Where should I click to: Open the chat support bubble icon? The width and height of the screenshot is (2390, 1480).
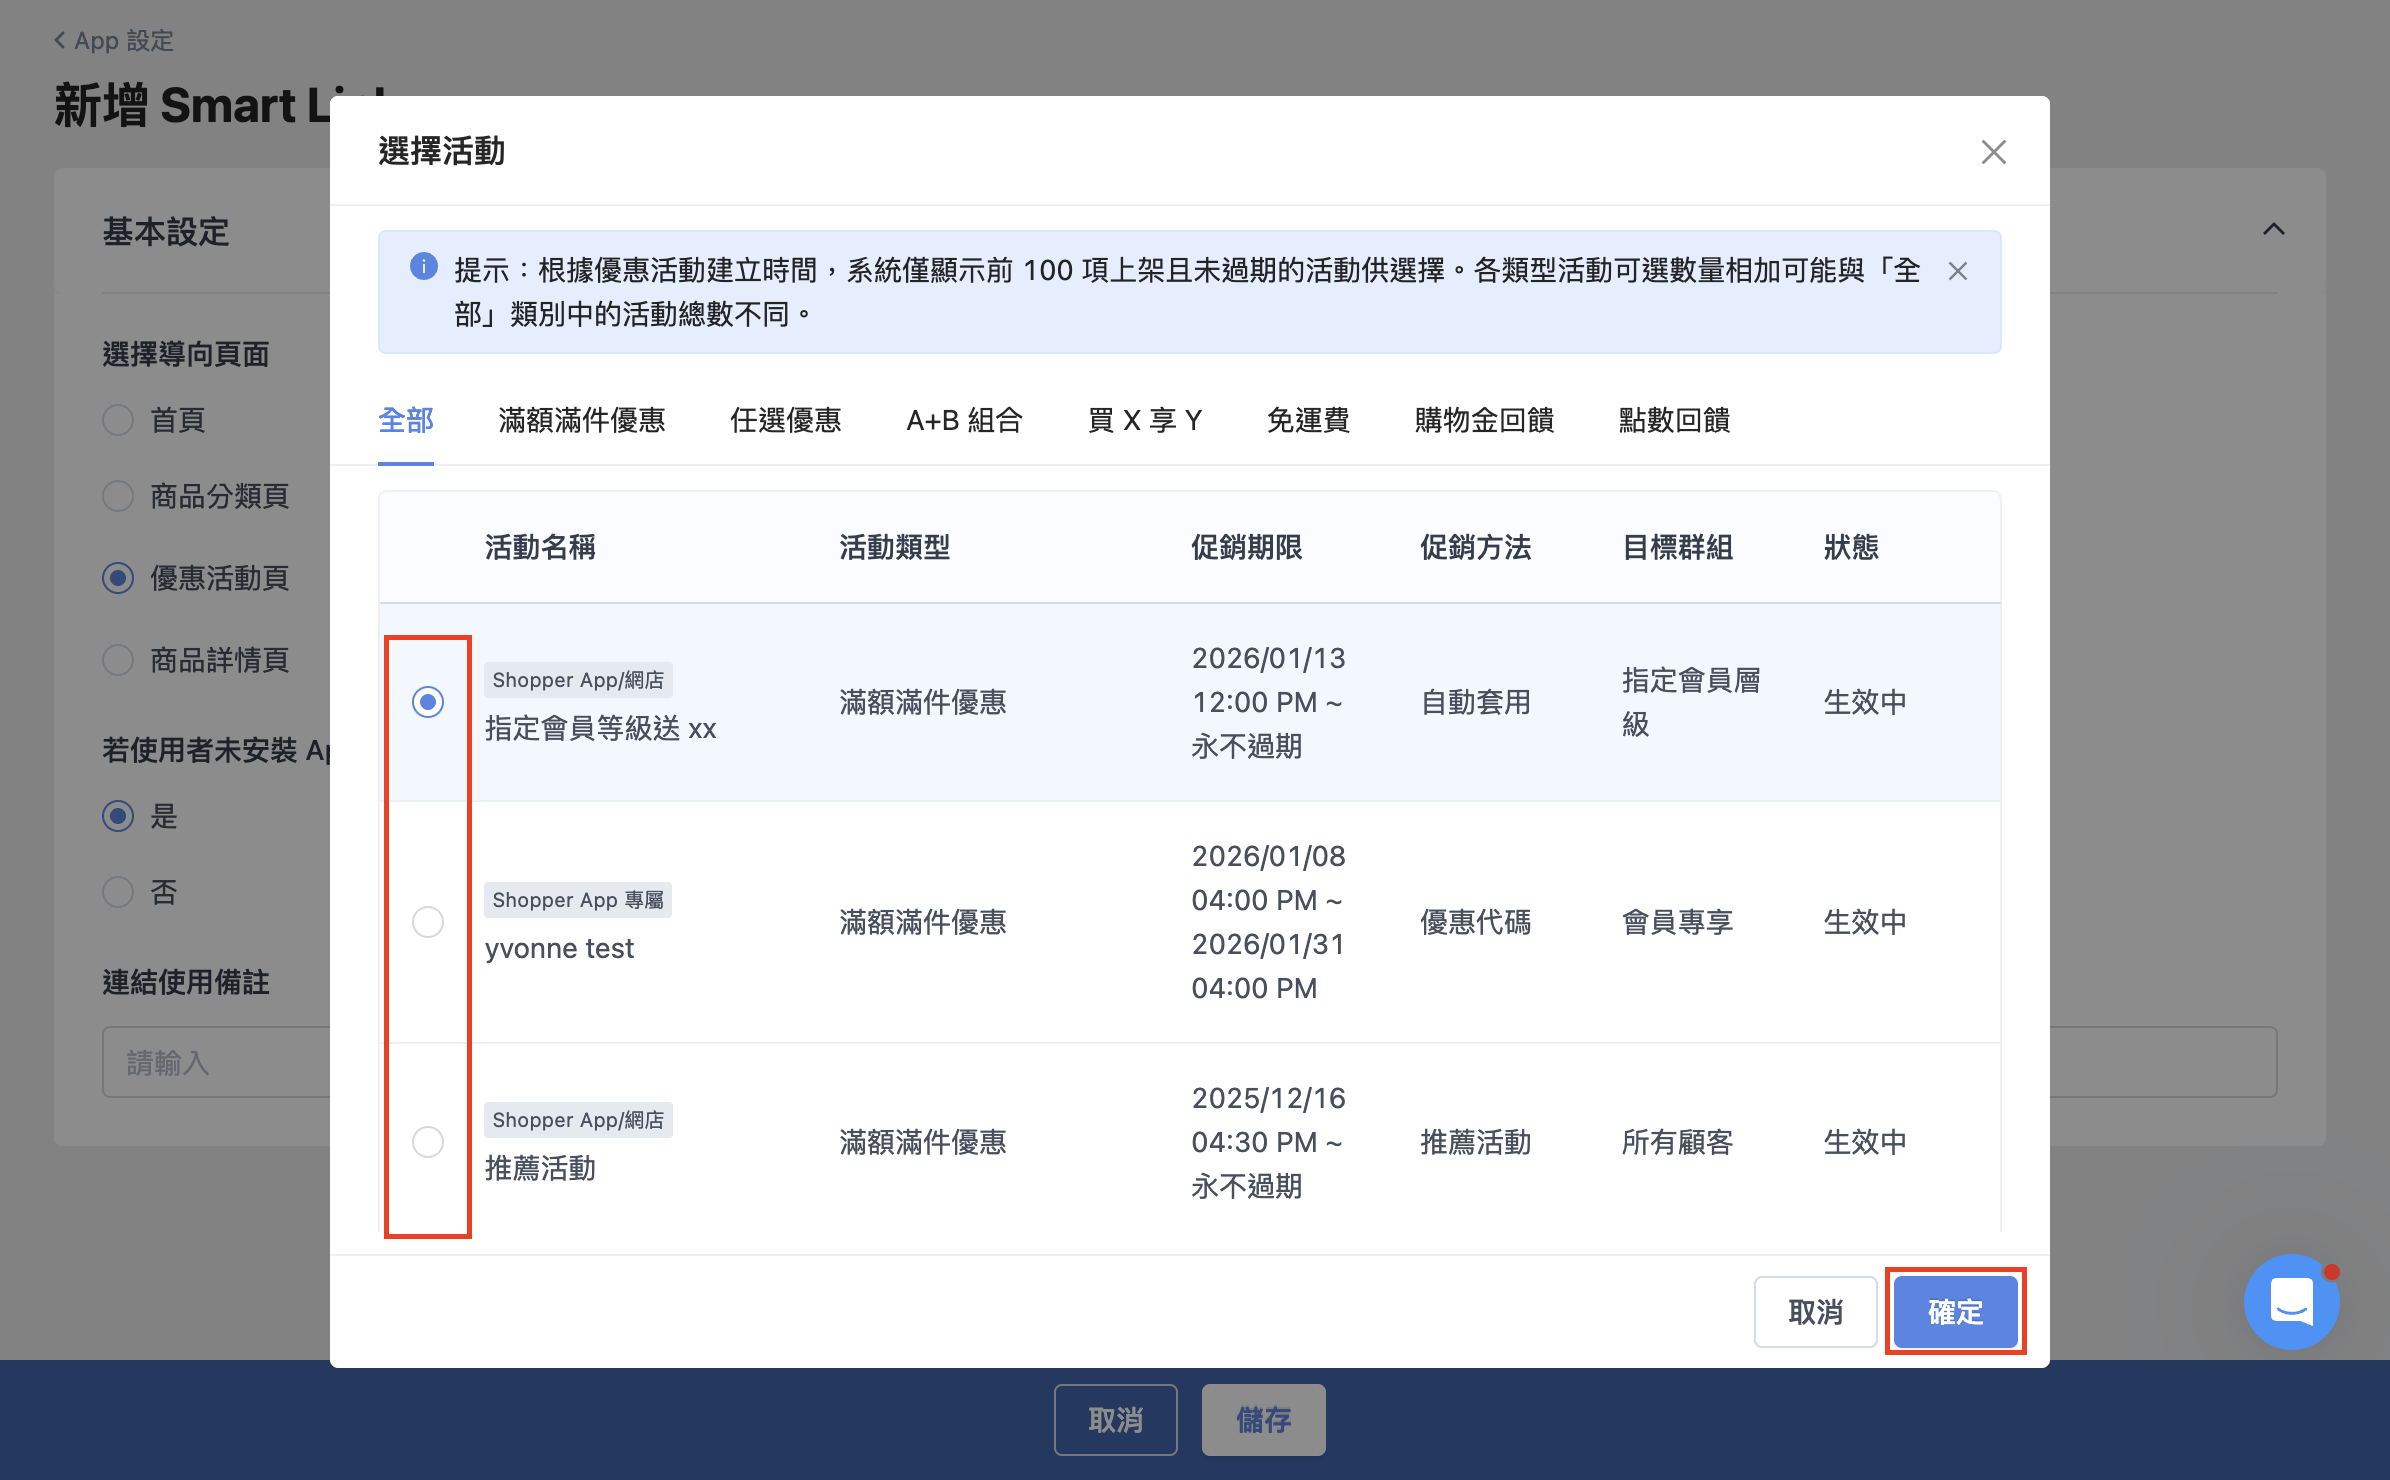click(2291, 1301)
